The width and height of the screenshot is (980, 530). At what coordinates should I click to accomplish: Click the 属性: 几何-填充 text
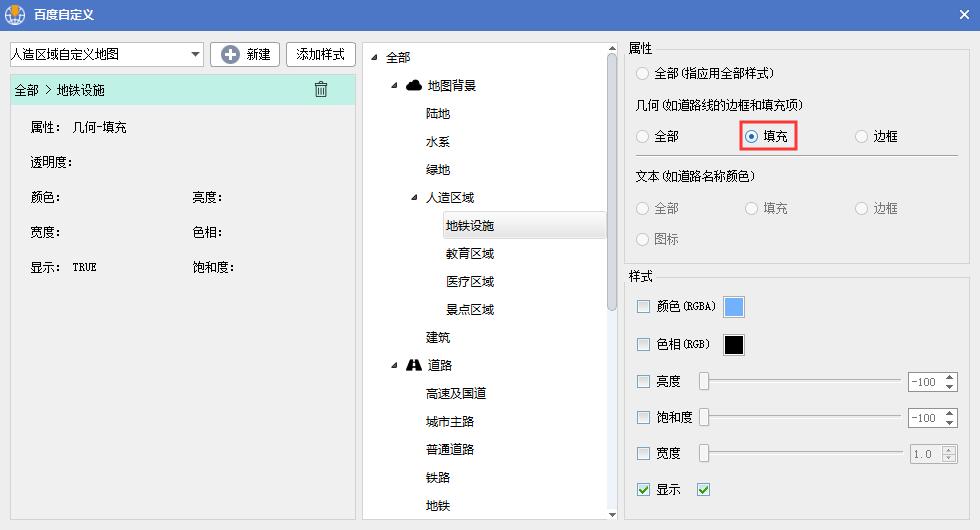(x=78, y=128)
